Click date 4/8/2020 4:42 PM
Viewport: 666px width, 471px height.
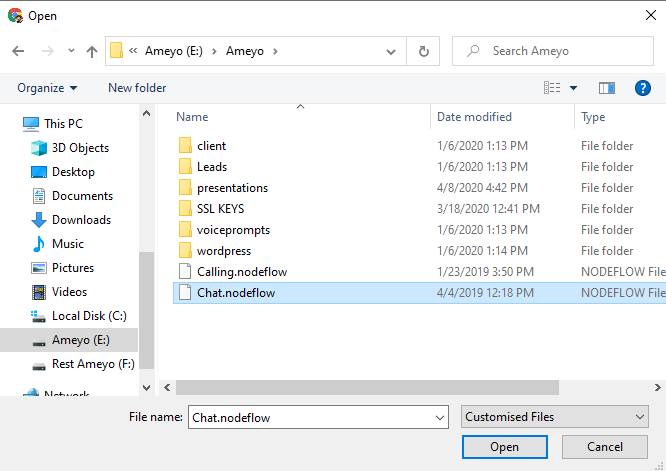[x=482, y=188]
